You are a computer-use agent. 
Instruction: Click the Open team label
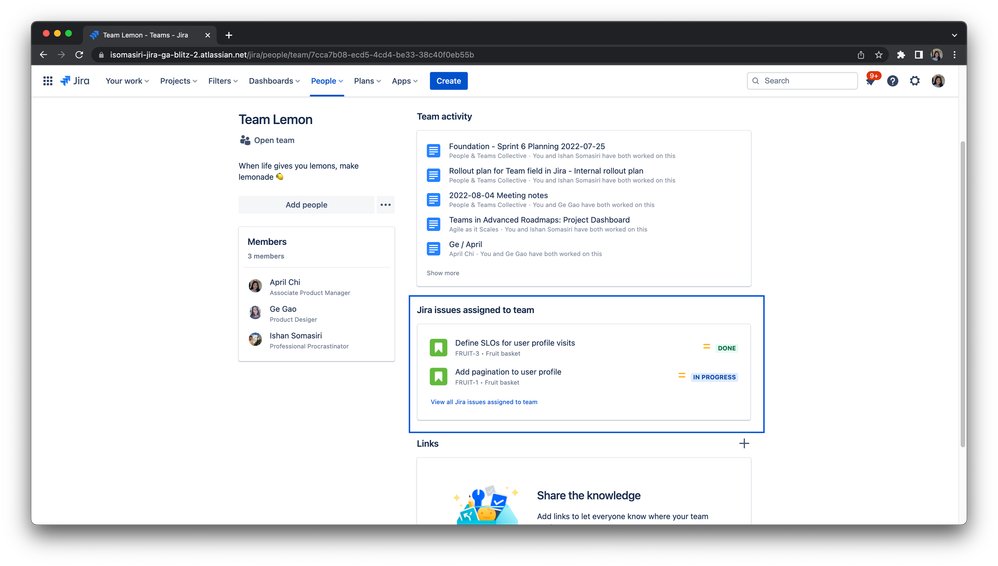tap(274, 140)
